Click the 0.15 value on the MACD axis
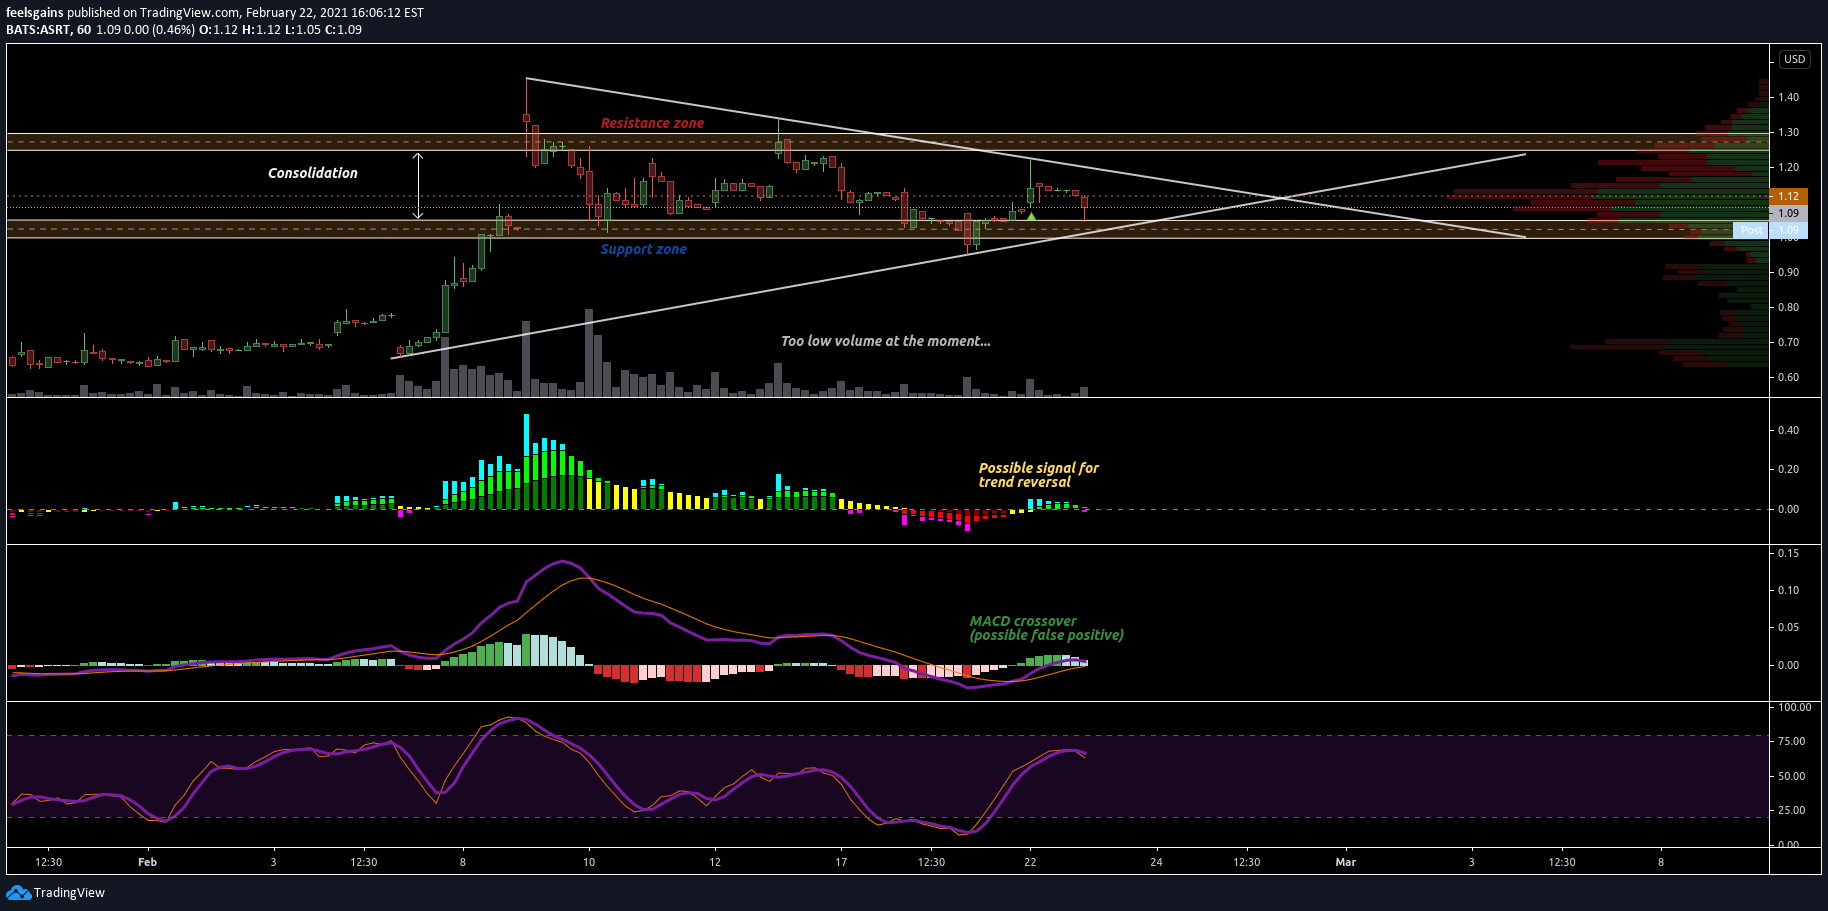 tap(1789, 553)
